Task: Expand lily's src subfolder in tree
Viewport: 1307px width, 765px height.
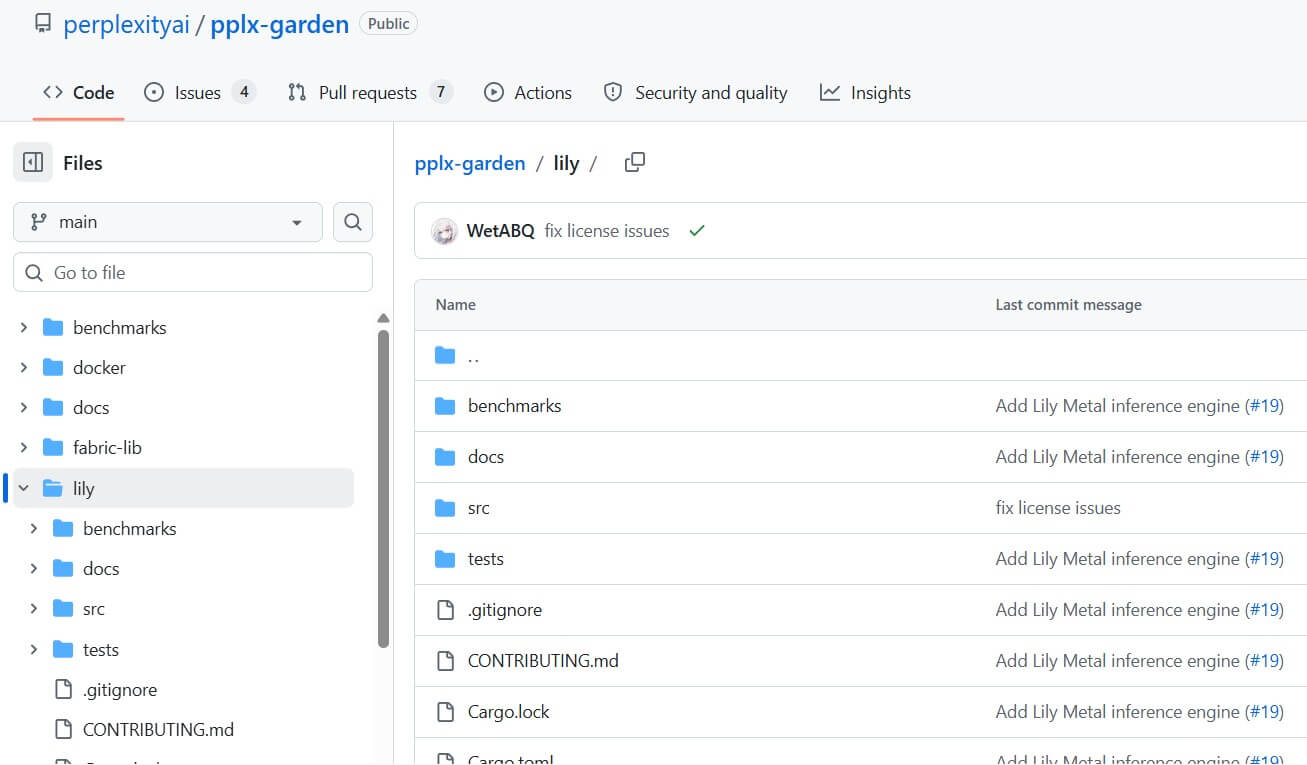Action: (x=34, y=609)
